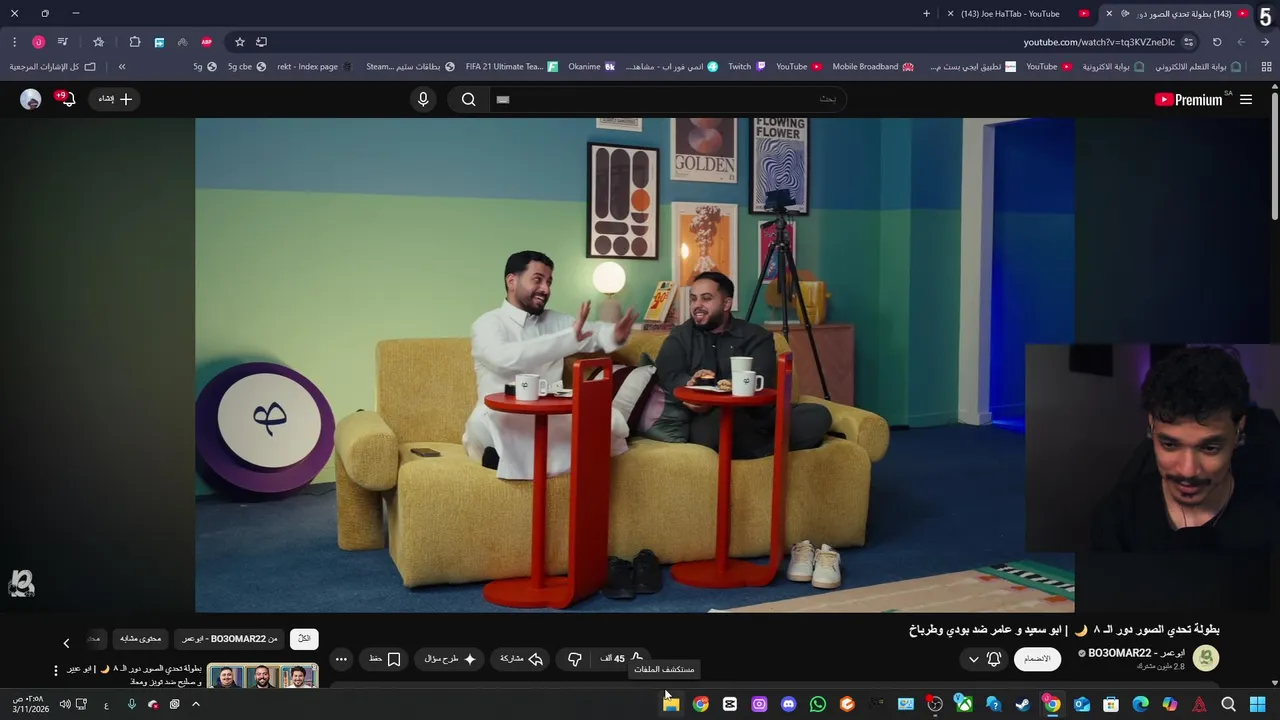This screenshot has height=720, width=1280.
Task: Open Discord from taskbar
Action: pyautogui.click(x=789, y=704)
